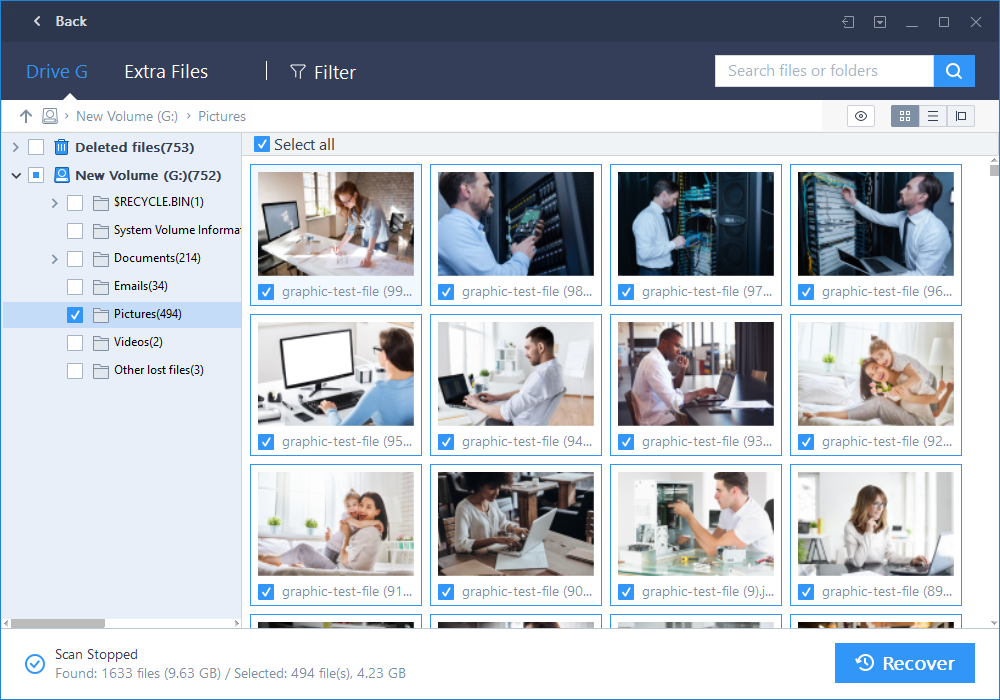Expand the Deleted files(753) tree item
This screenshot has width=1000, height=700.
click(x=15, y=147)
